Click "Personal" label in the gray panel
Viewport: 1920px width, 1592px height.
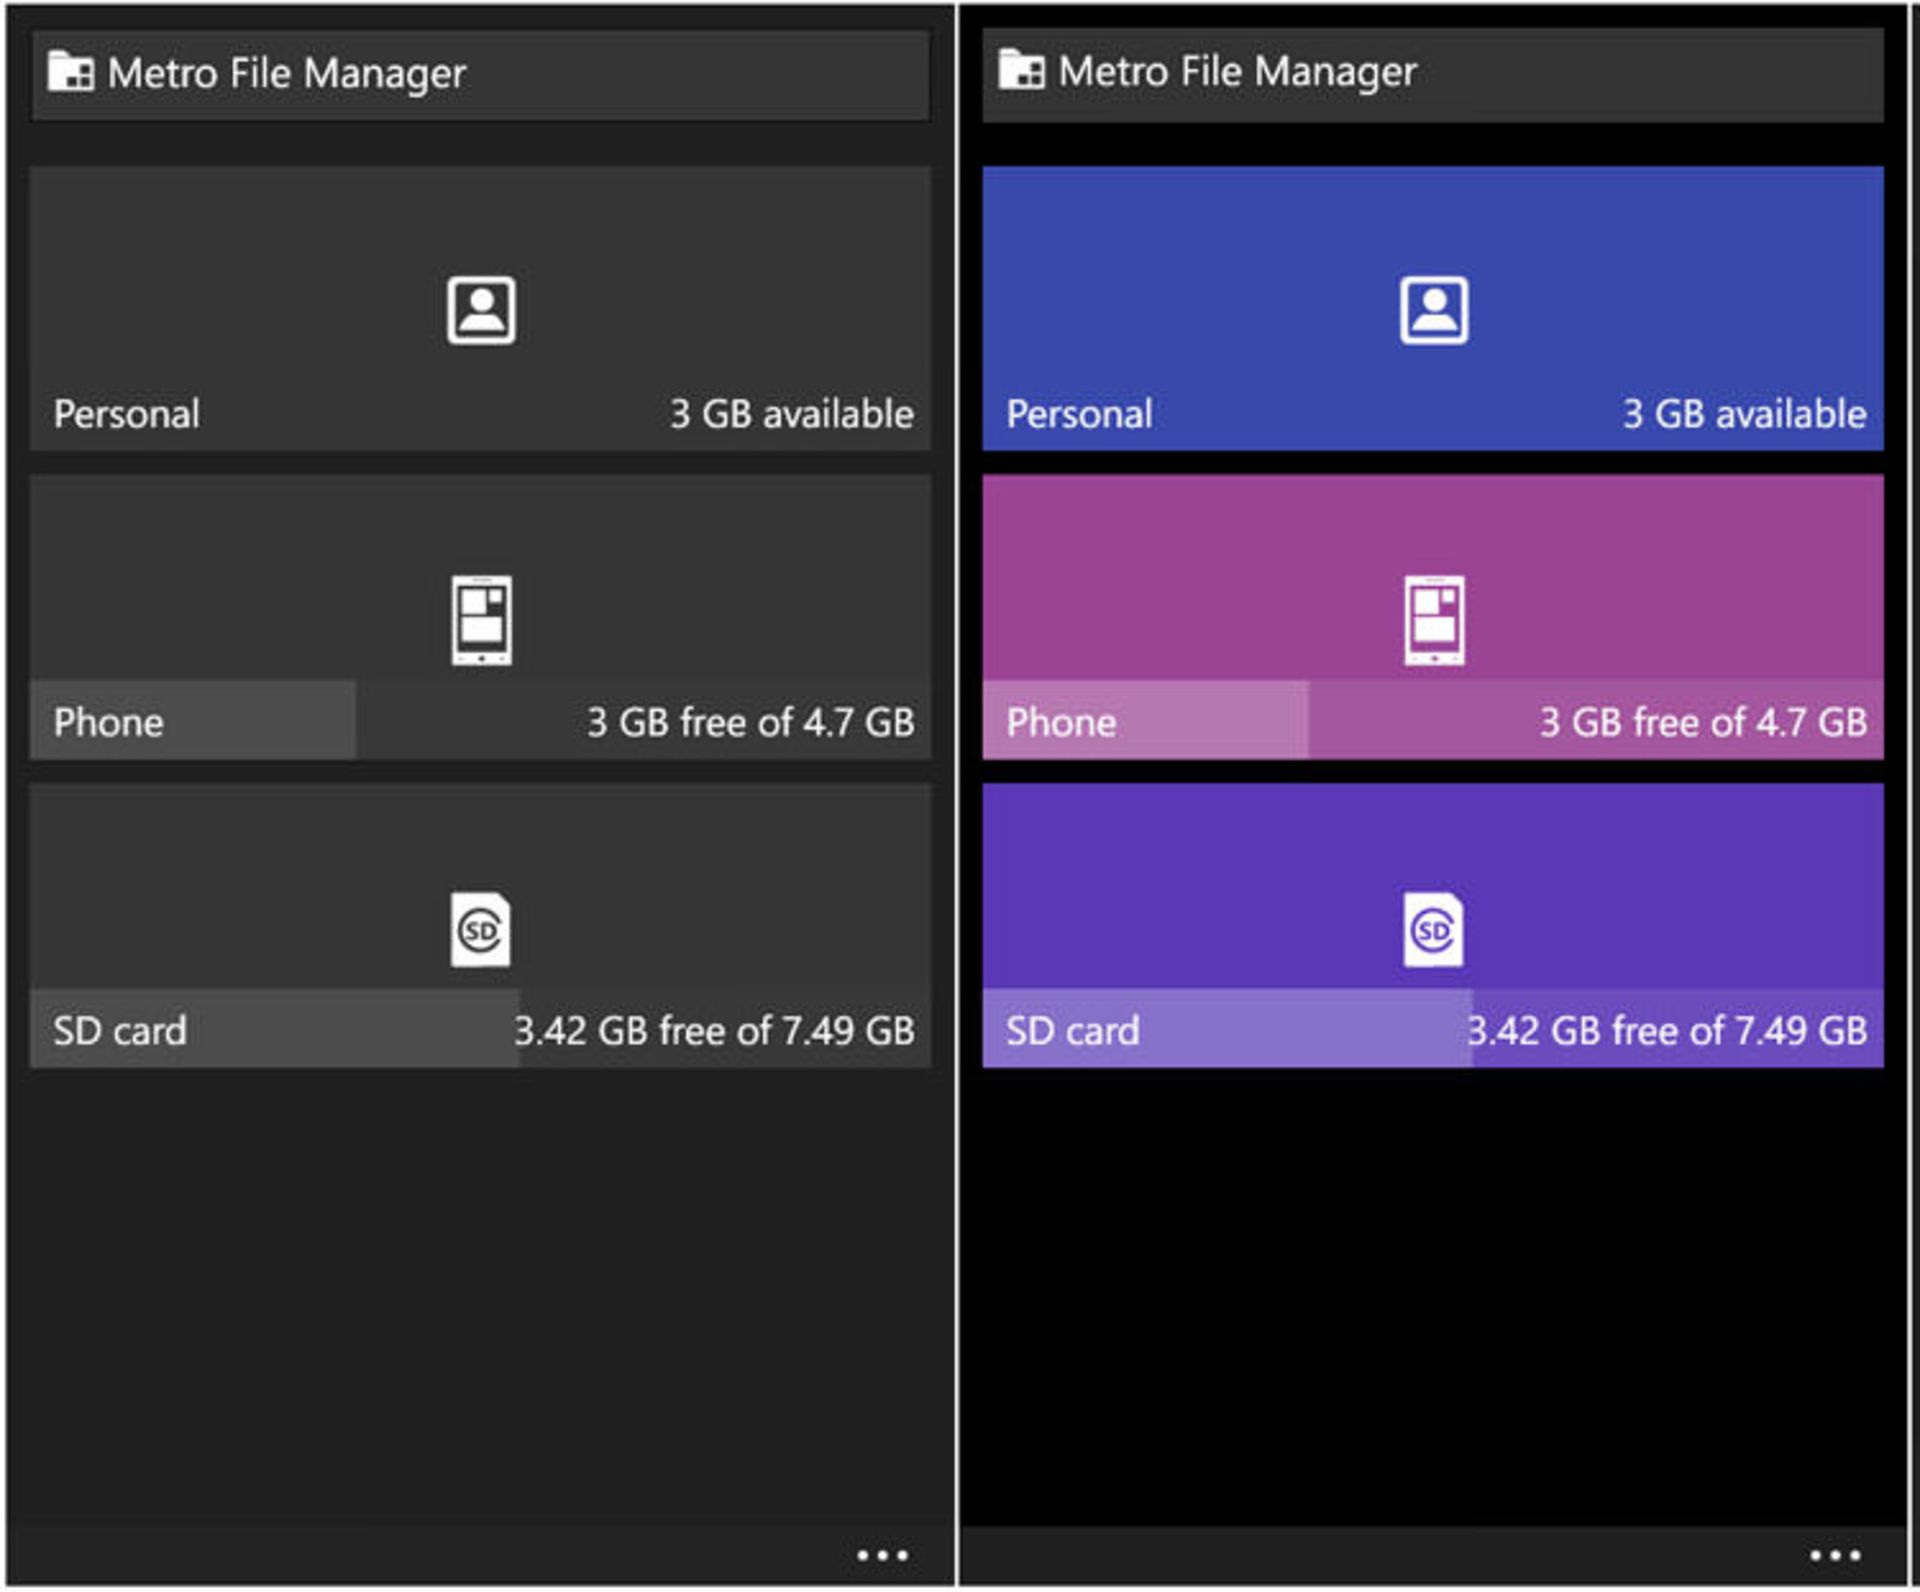127,414
